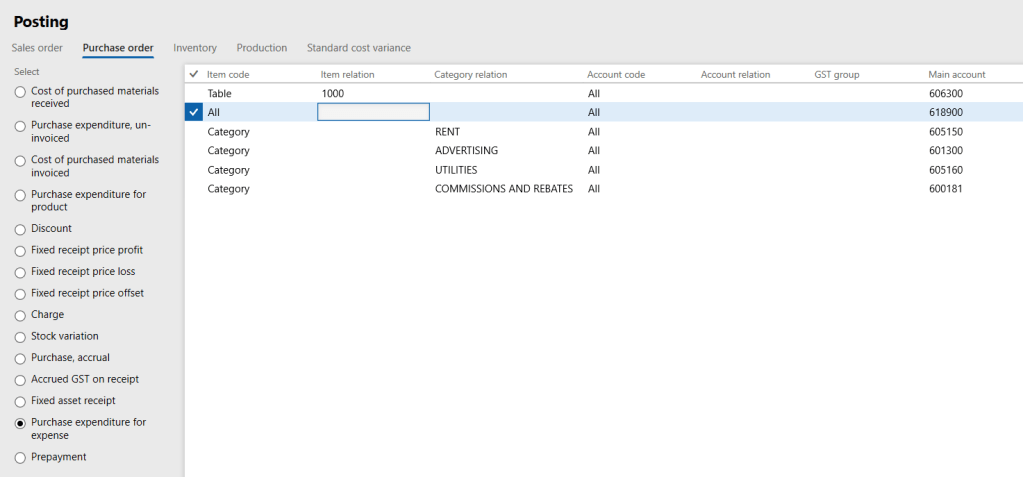Screen dimensions: 1023x477
Task: Switch to the Sales order tab
Action: coord(37,48)
